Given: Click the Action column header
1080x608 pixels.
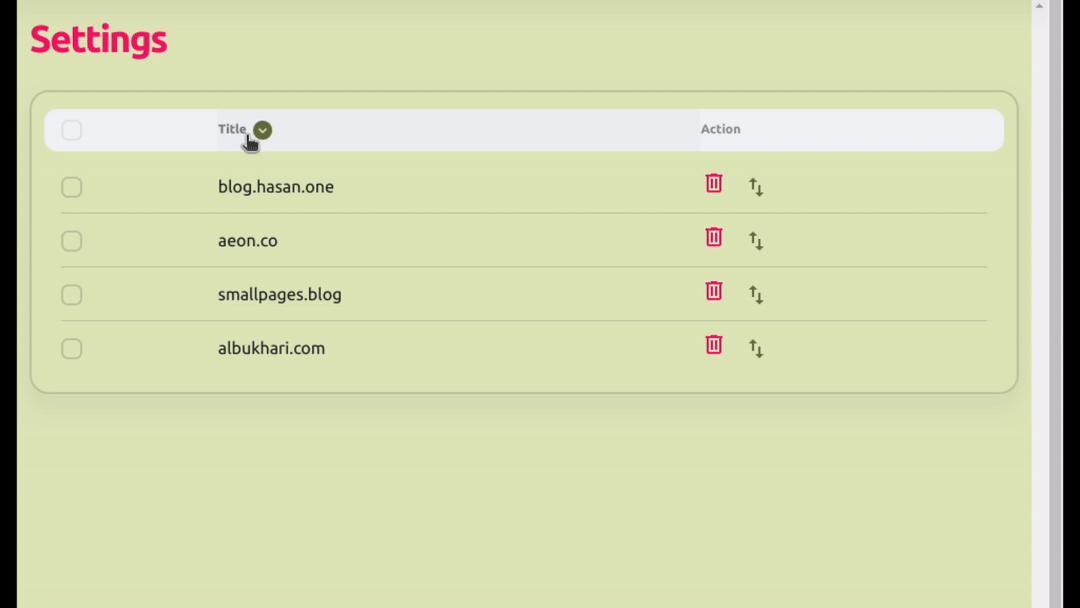Looking at the screenshot, I should coord(720,129).
